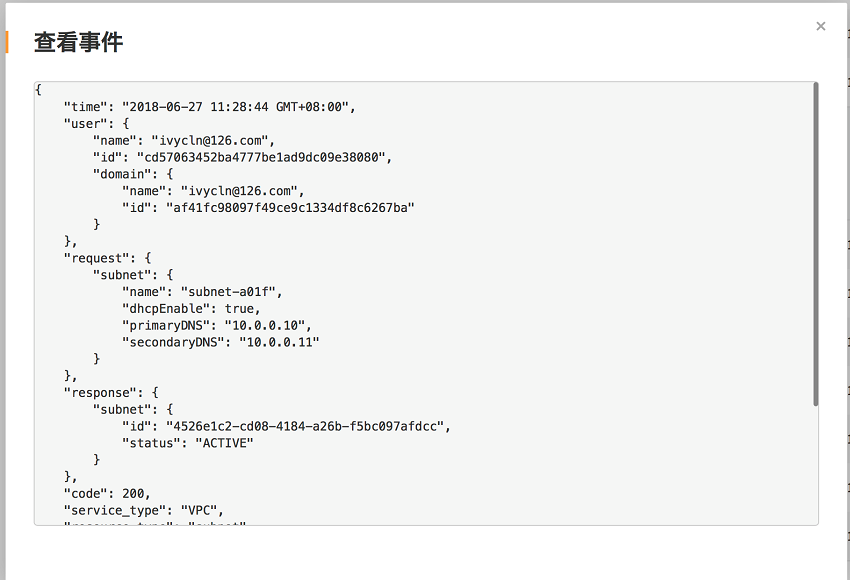This screenshot has height=580, width=850.
Task: Click the user id cd57063452ba... value
Action: pos(261,157)
